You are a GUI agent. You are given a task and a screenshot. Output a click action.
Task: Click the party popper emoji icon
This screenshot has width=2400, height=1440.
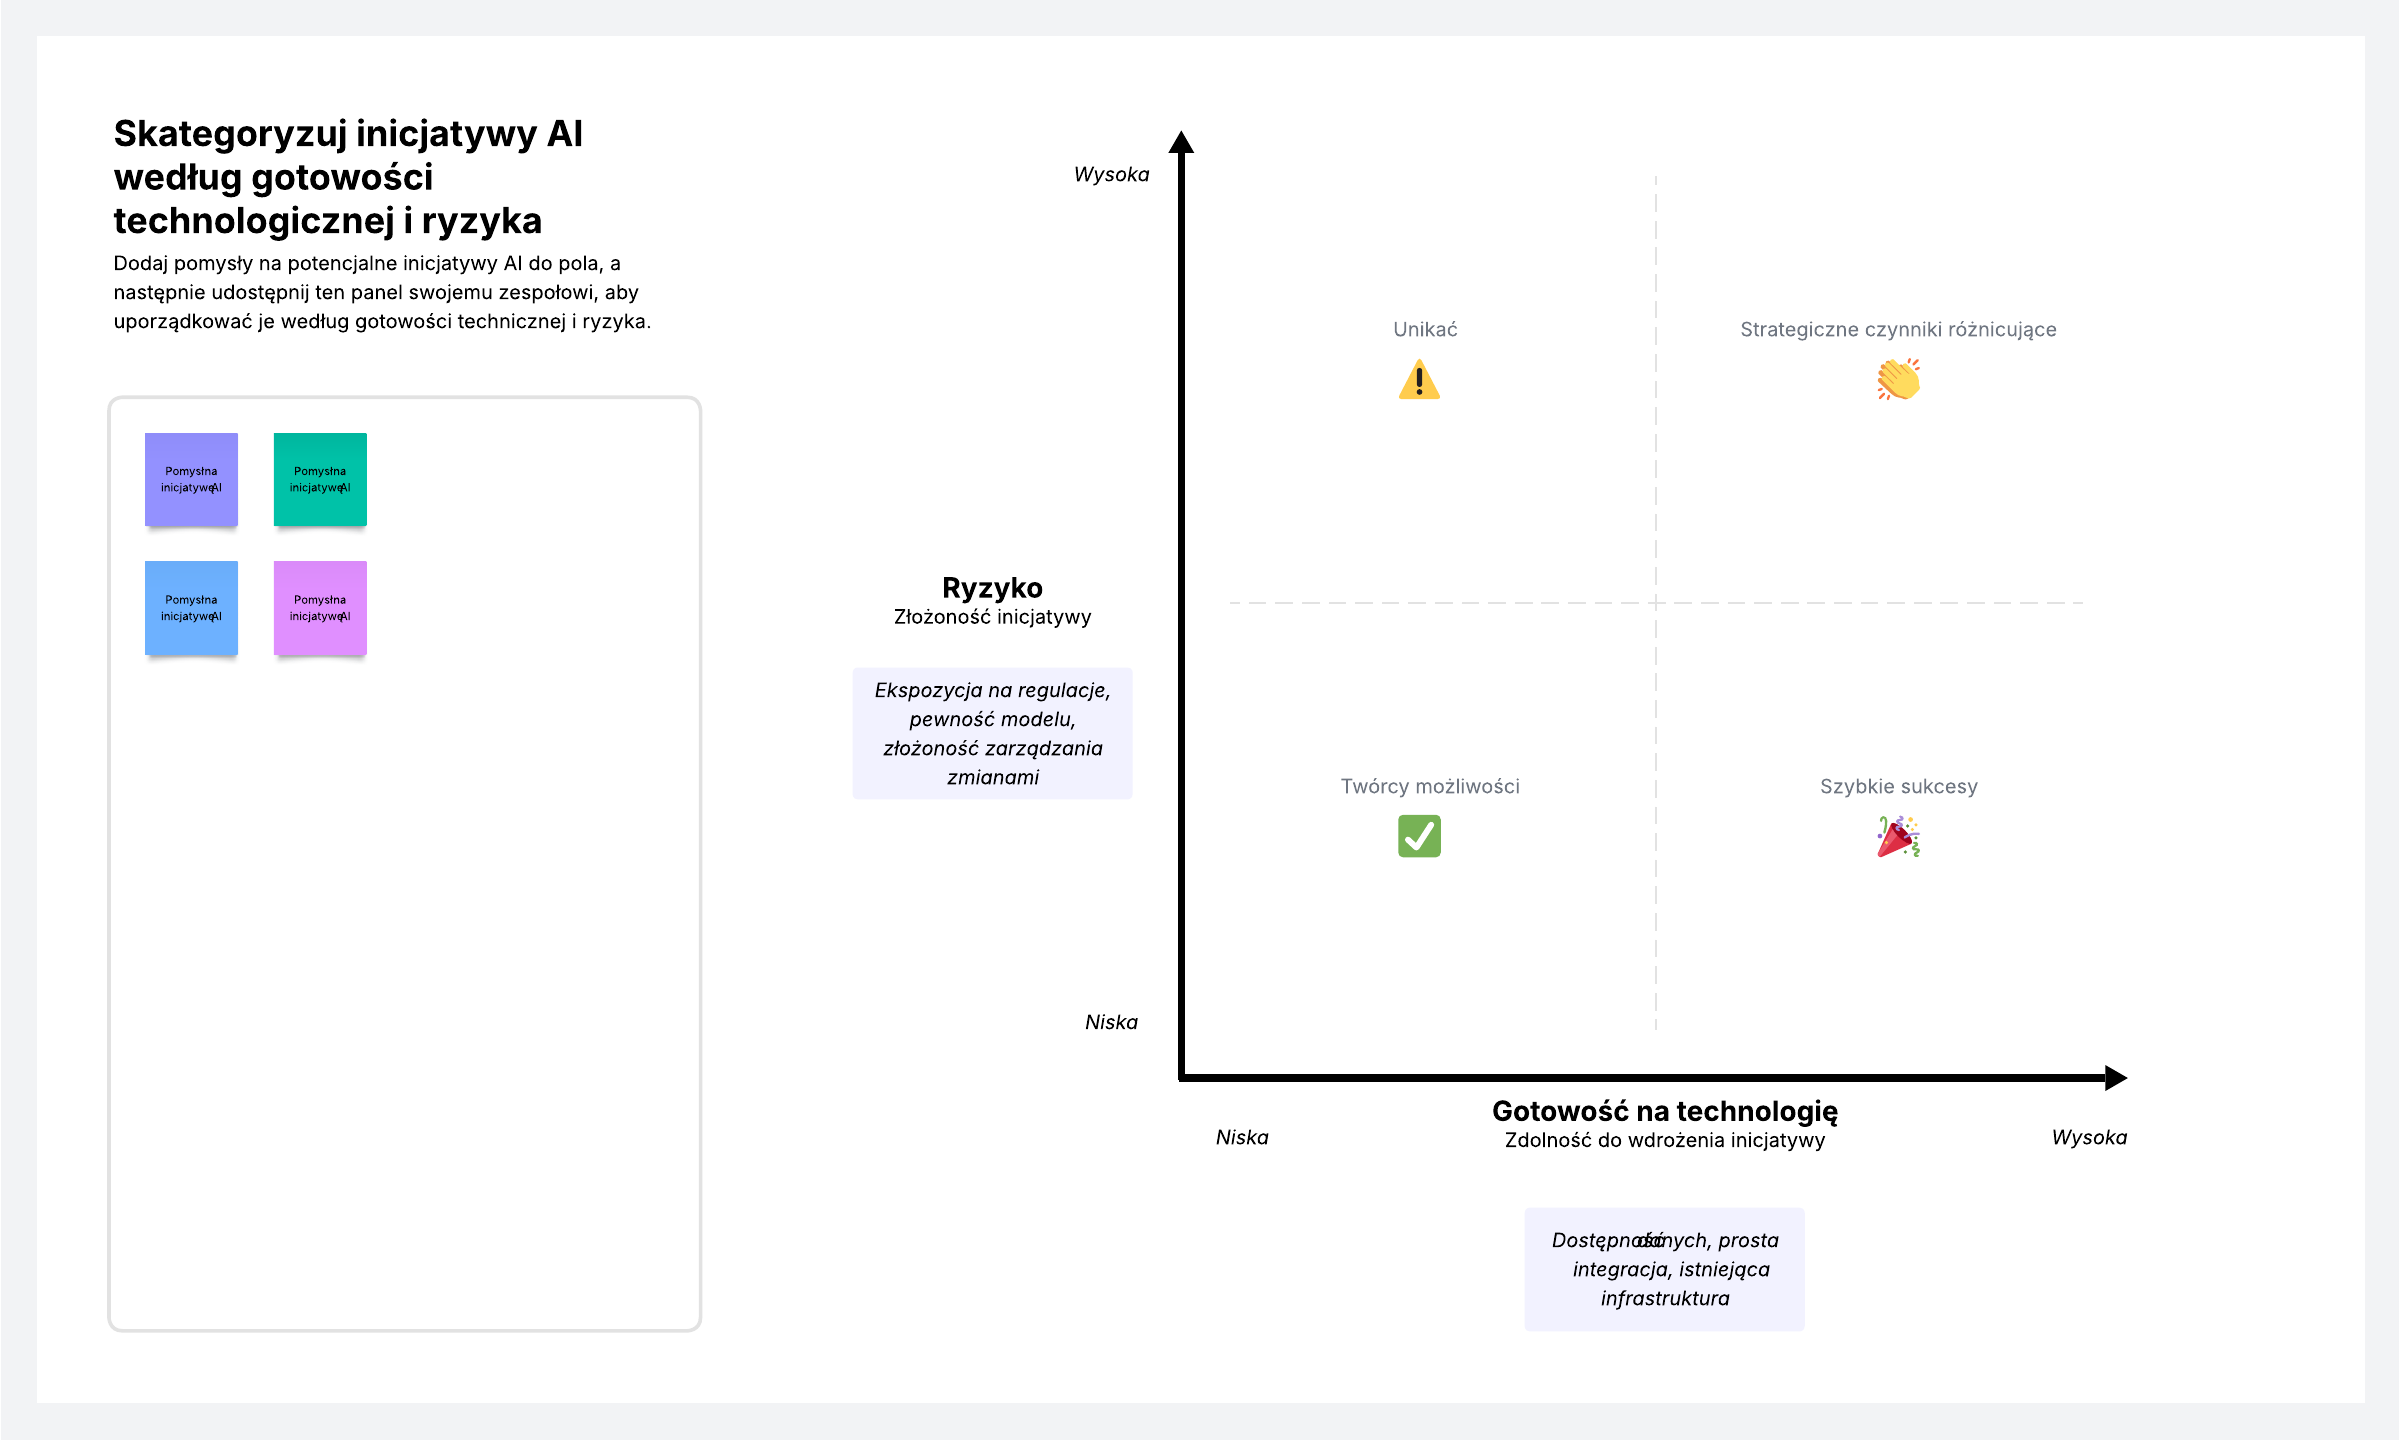tap(1898, 837)
